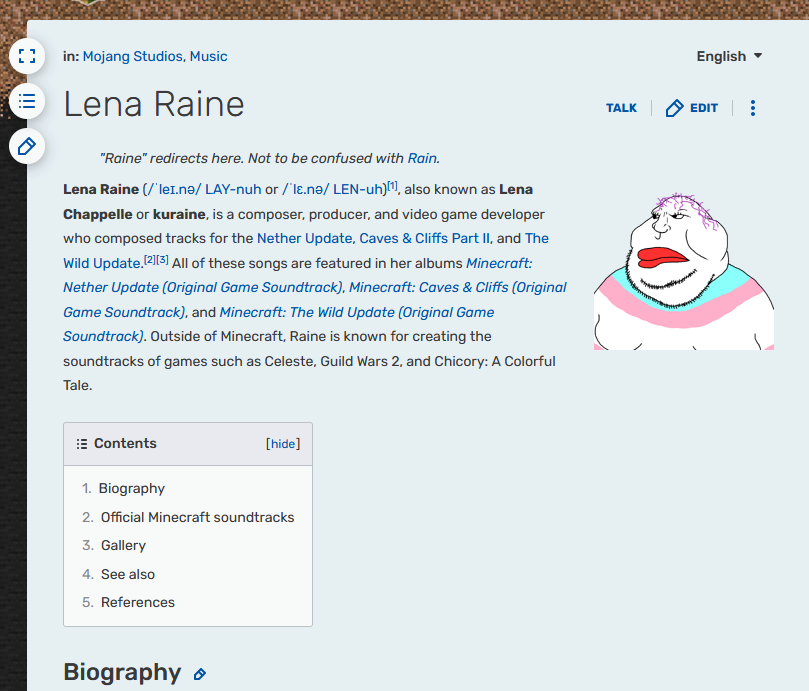The height and width of the screenshot is (691, 809).
Task: Click the EDIT pencil button
Action: click(x=692, y=108)
